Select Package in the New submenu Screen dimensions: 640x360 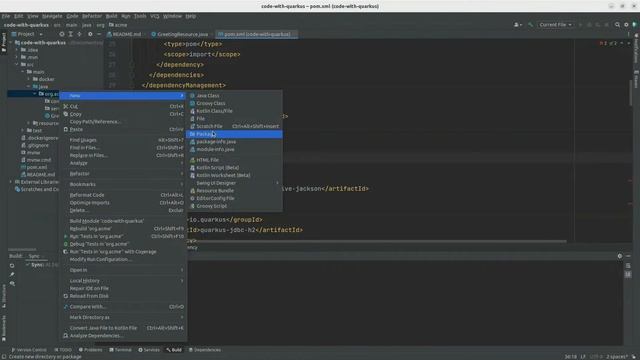[x=234, y=134]
